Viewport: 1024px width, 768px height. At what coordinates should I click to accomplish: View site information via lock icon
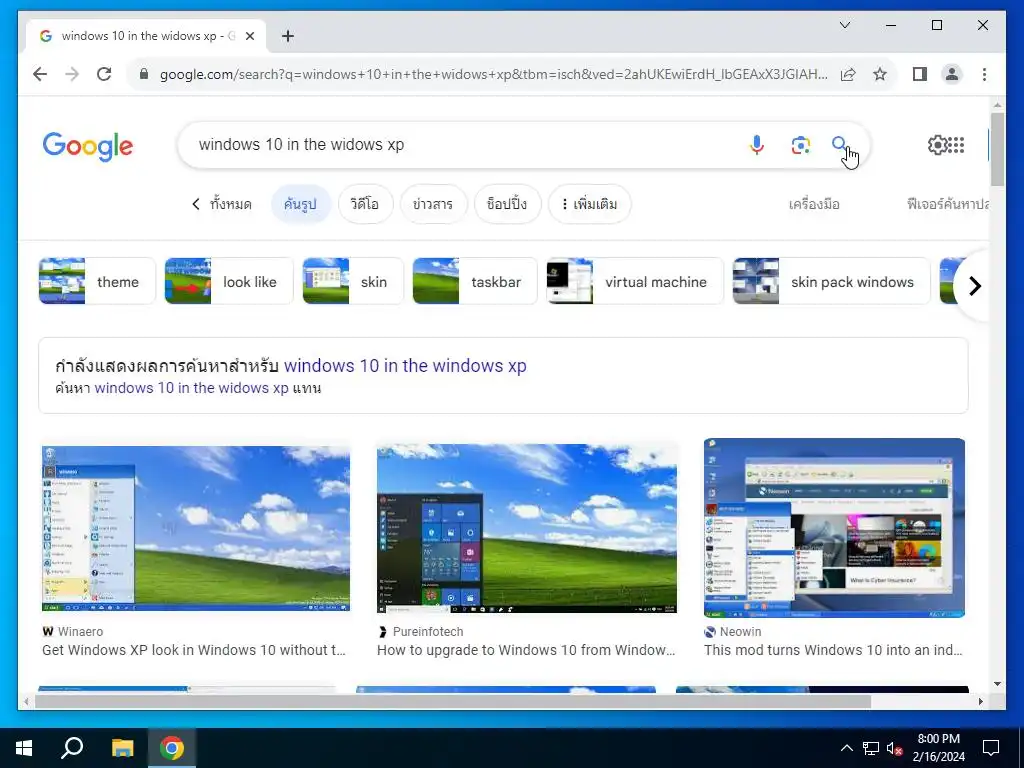[x=144, y=74]
